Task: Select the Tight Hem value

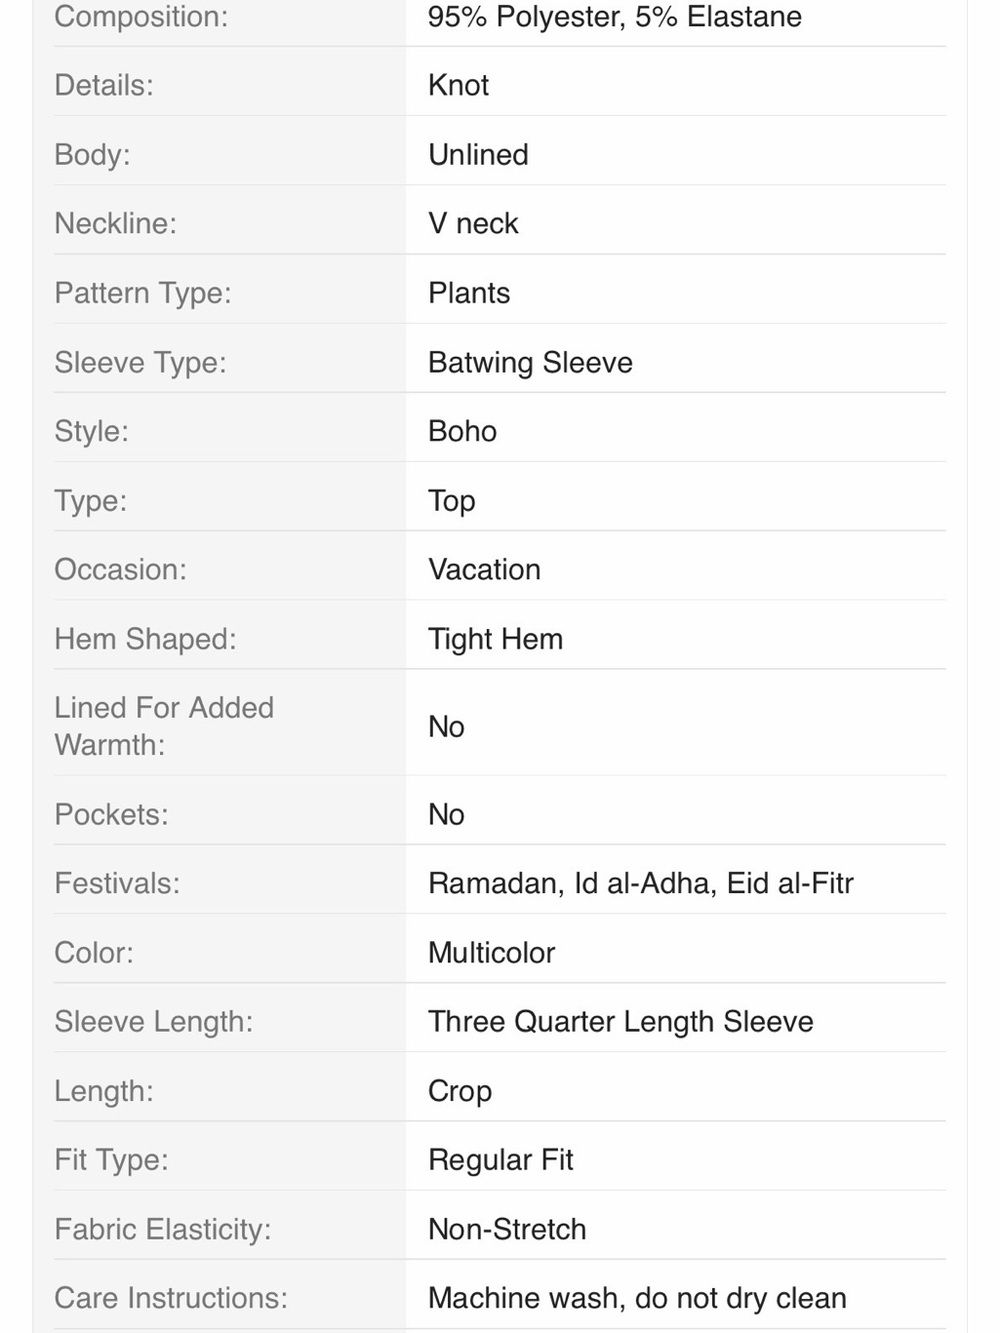Action: pos(495,639)
